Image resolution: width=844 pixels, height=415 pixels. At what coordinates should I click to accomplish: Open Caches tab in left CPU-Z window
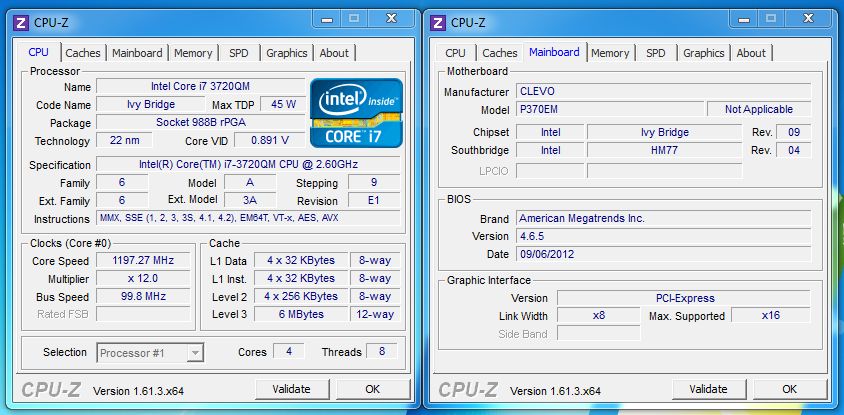(83, 53)
